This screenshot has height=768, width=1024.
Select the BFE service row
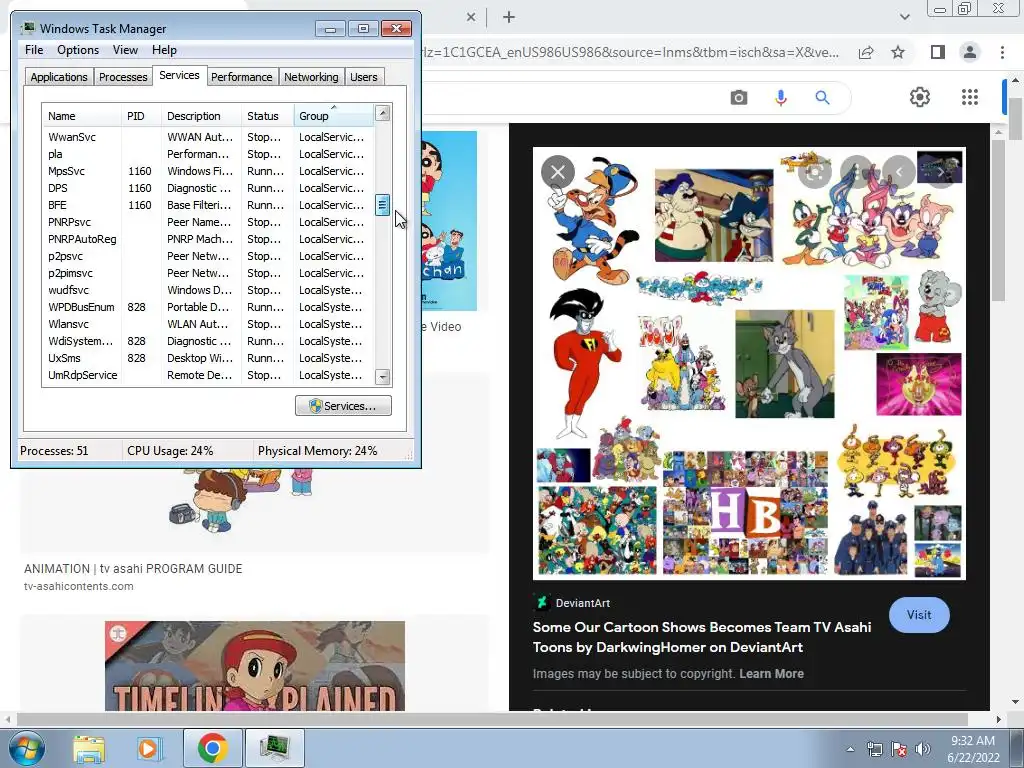(208, 205)
